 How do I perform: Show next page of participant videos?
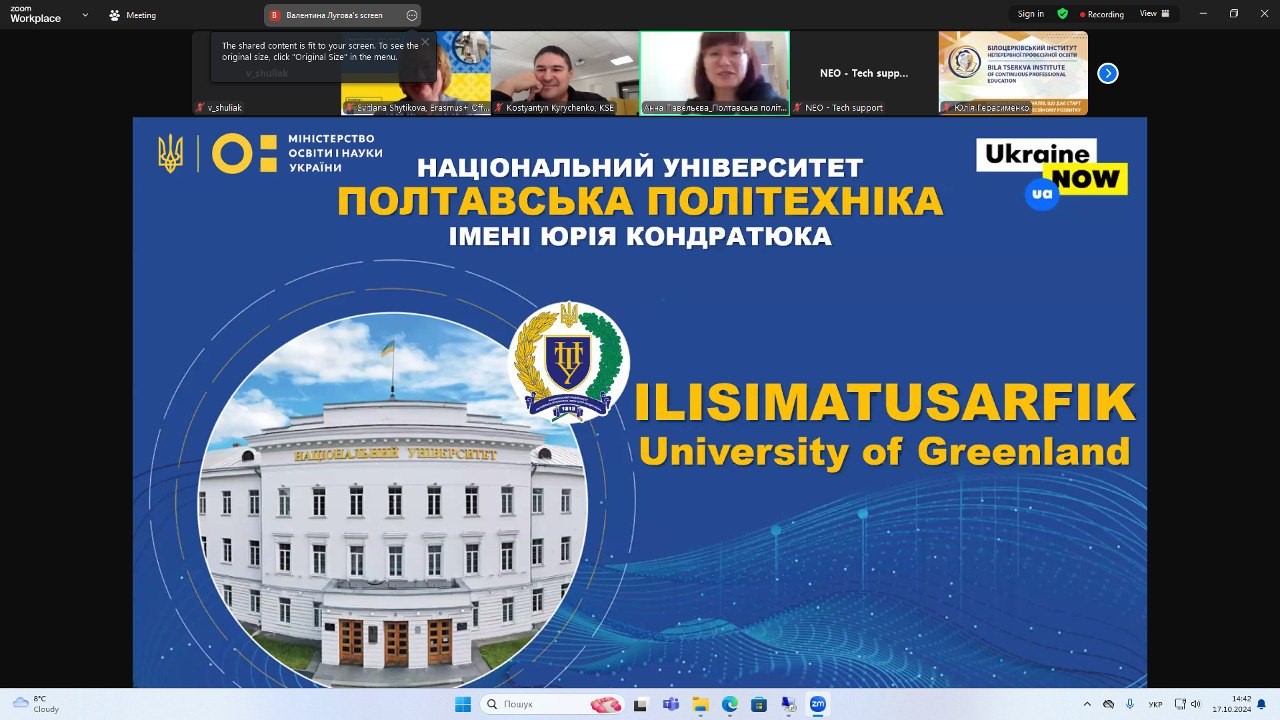[x=1107, y=73]
